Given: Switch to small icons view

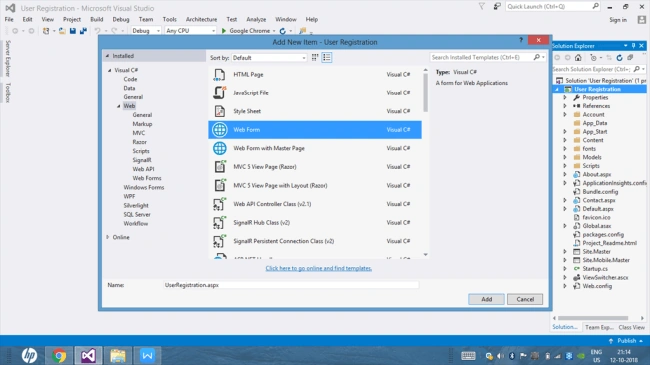Looking at the screenshot, I should [315, 58].
